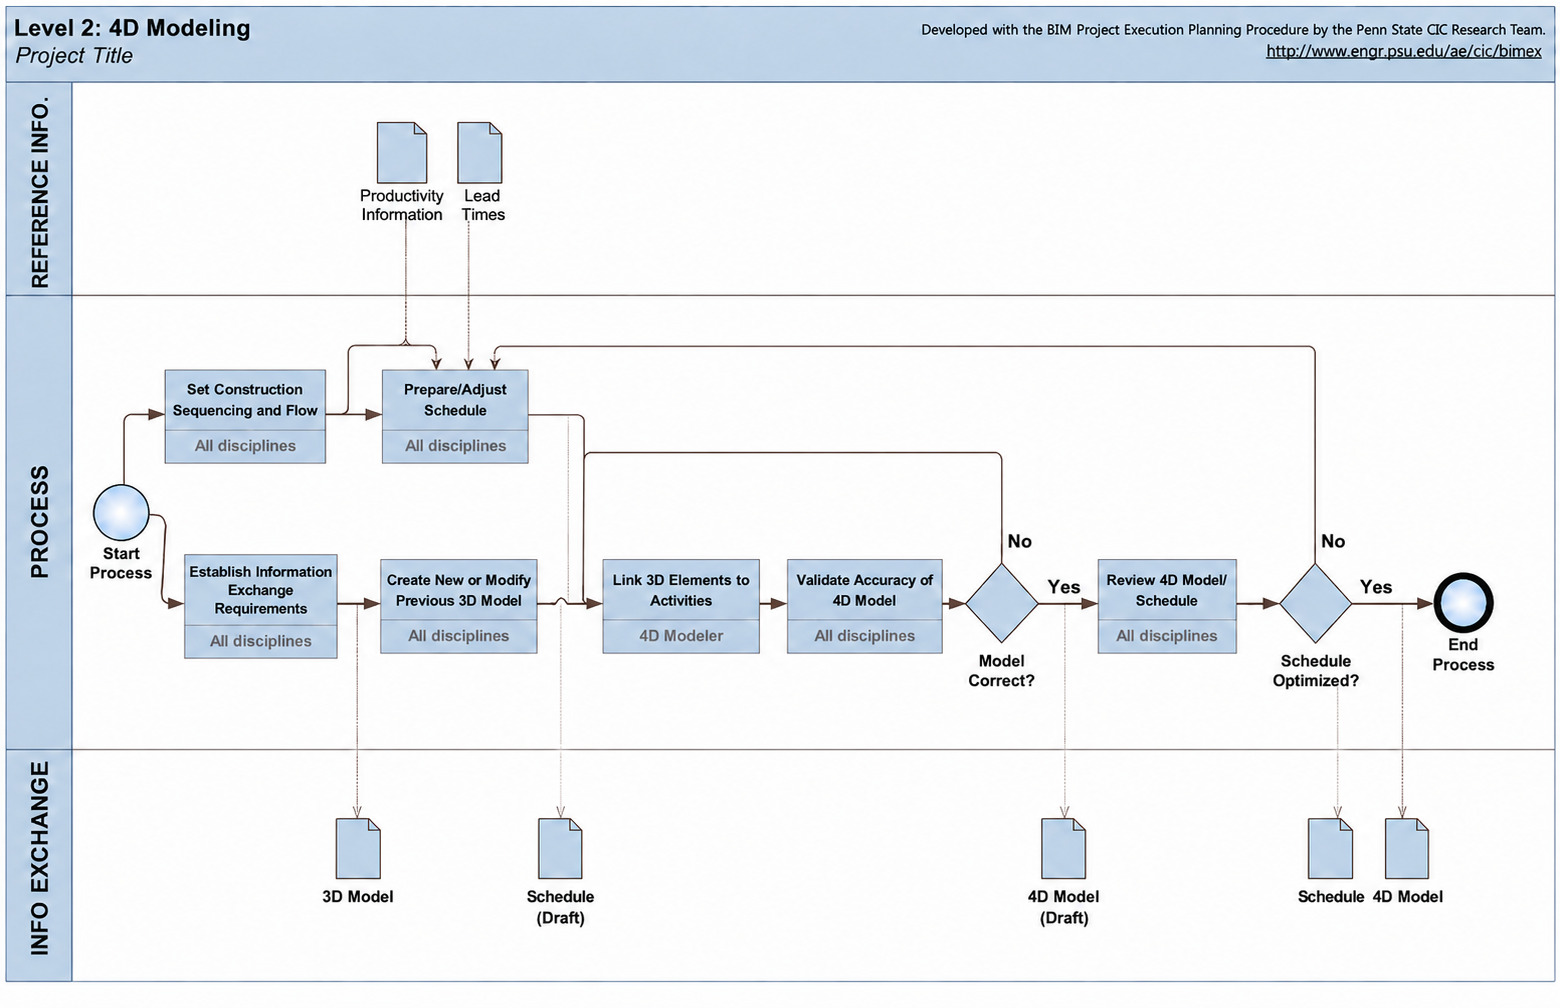
Task: Select Set Construction Sequencing and Flow box
Action: click(x=245, y=417)
